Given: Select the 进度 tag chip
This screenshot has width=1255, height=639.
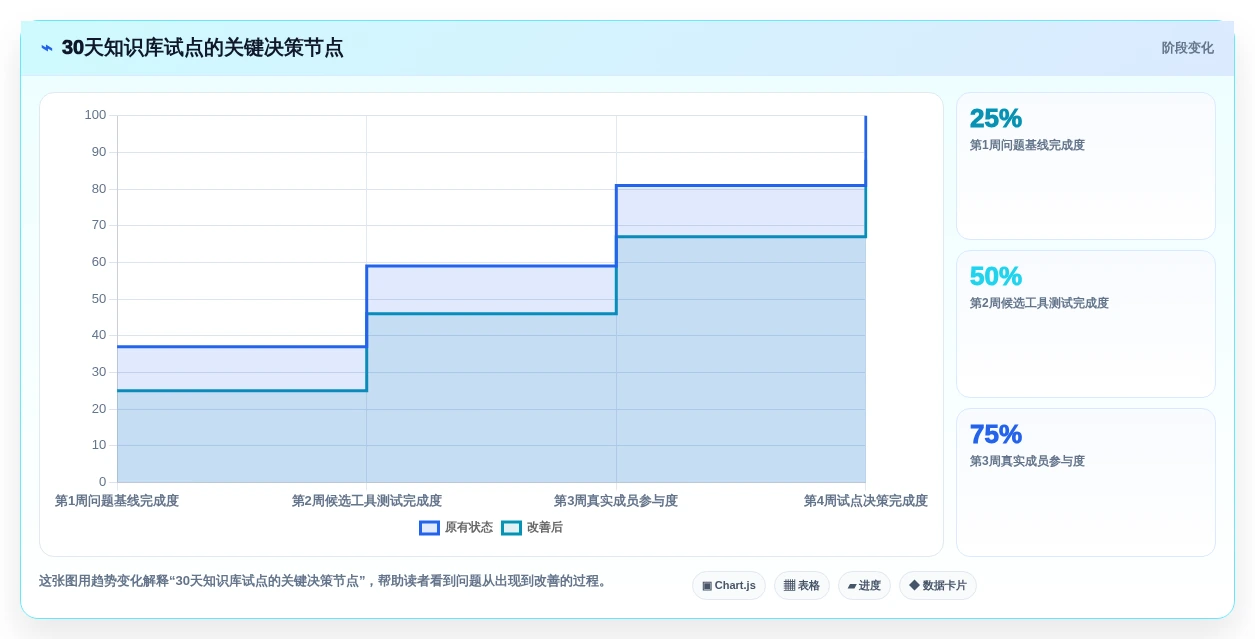Looking at the screenshot, I should click(x=864, y=586).
